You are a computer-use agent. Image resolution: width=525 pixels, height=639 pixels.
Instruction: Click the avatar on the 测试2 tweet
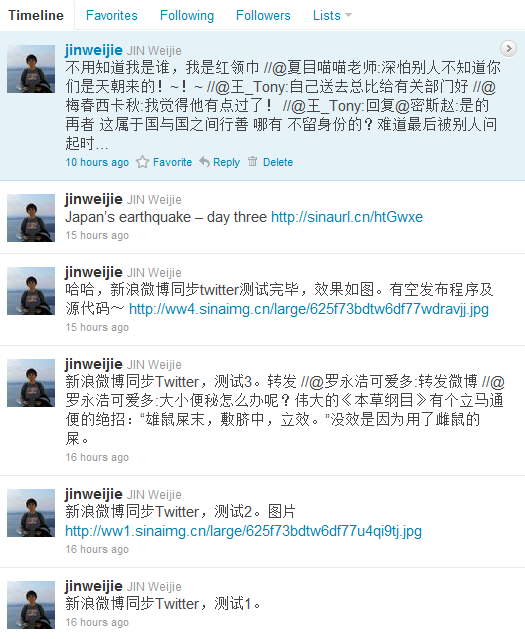coord(31,513)
